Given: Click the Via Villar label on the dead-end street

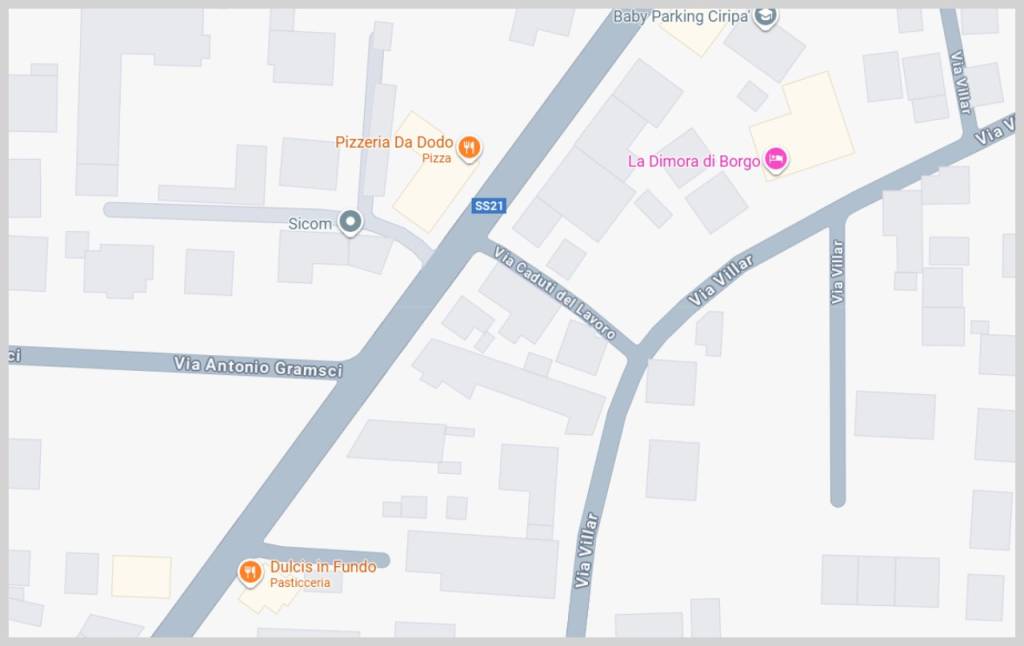Looking at the screenshot, I should (837, 272).
